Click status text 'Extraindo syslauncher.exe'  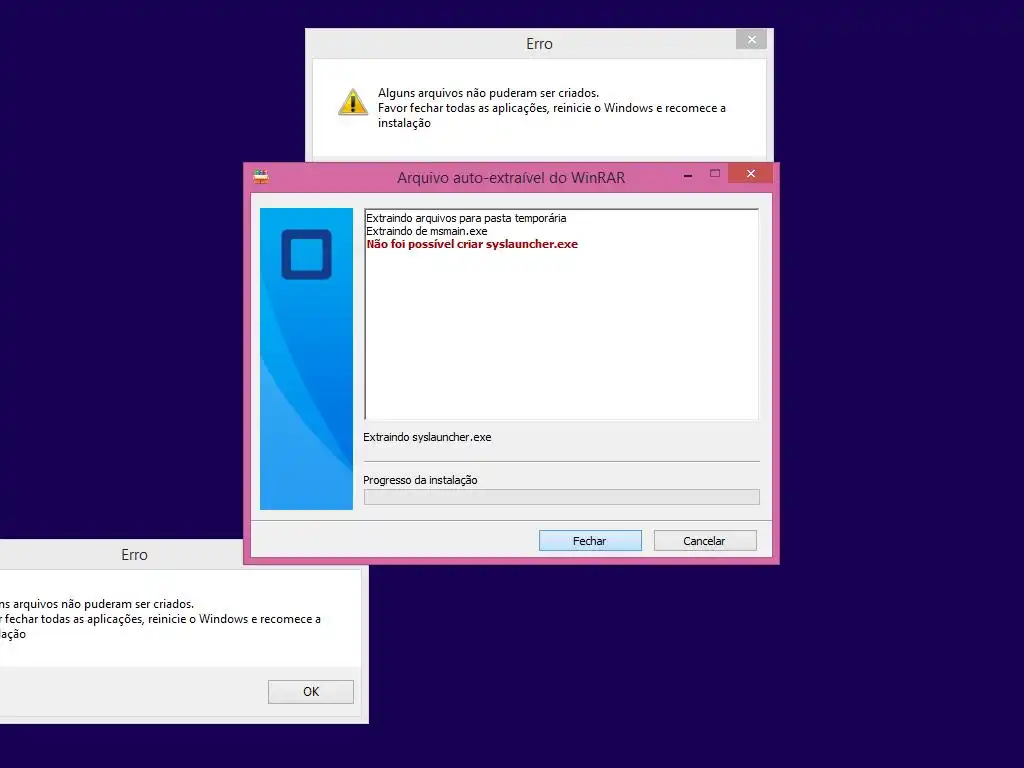click(427, 438)
